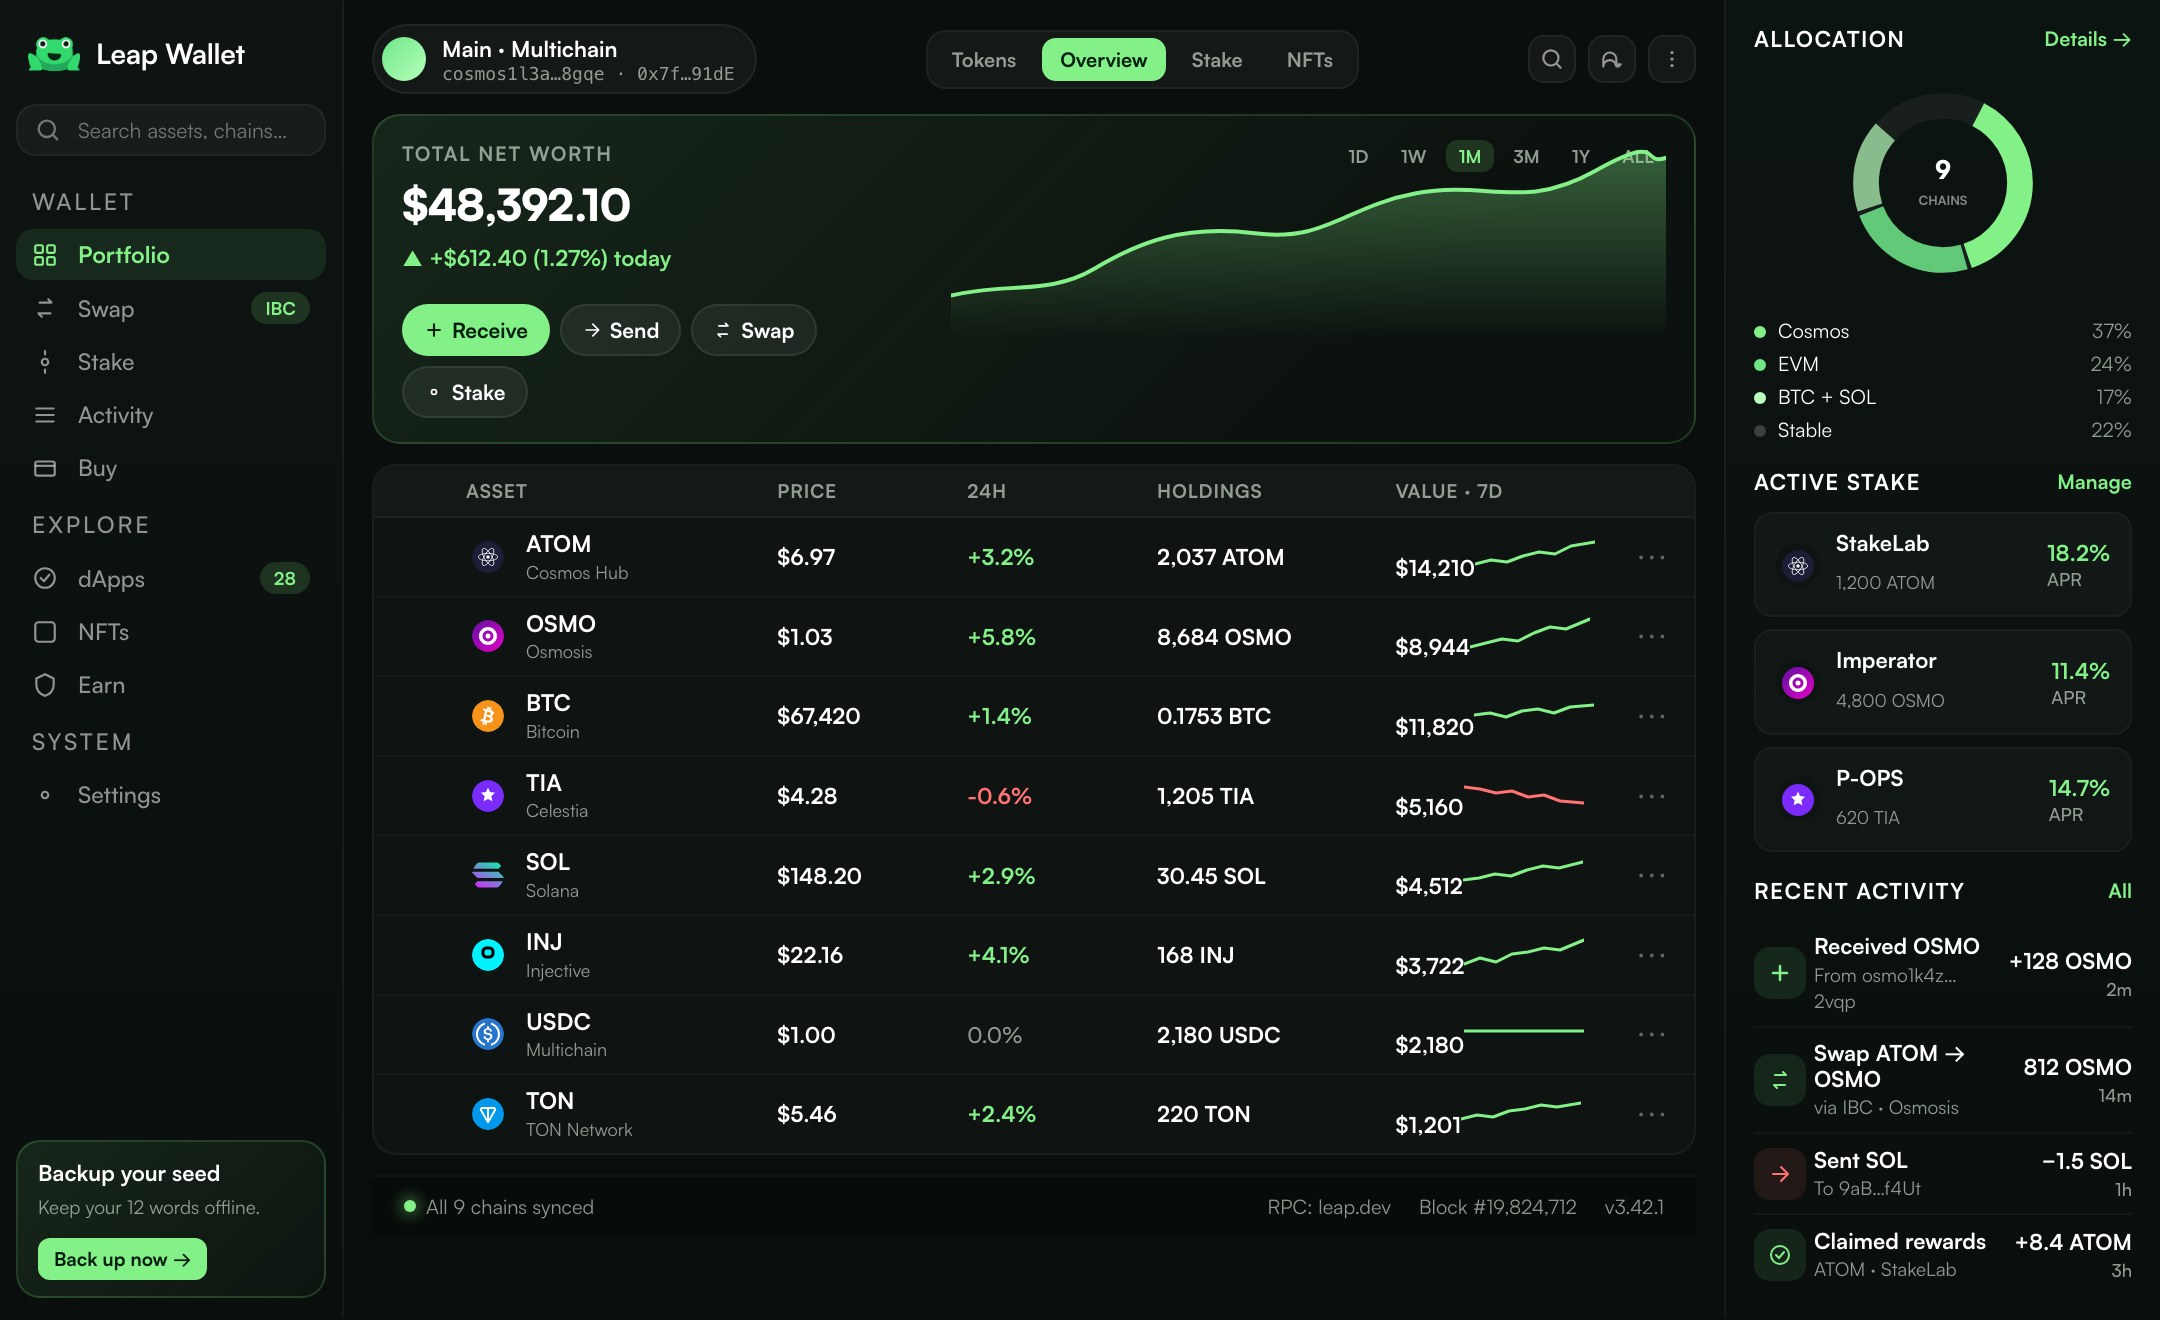Open the Main Multichain account switcher
The width and height of the screenshot is (2160, 1320).
[564, 60]
